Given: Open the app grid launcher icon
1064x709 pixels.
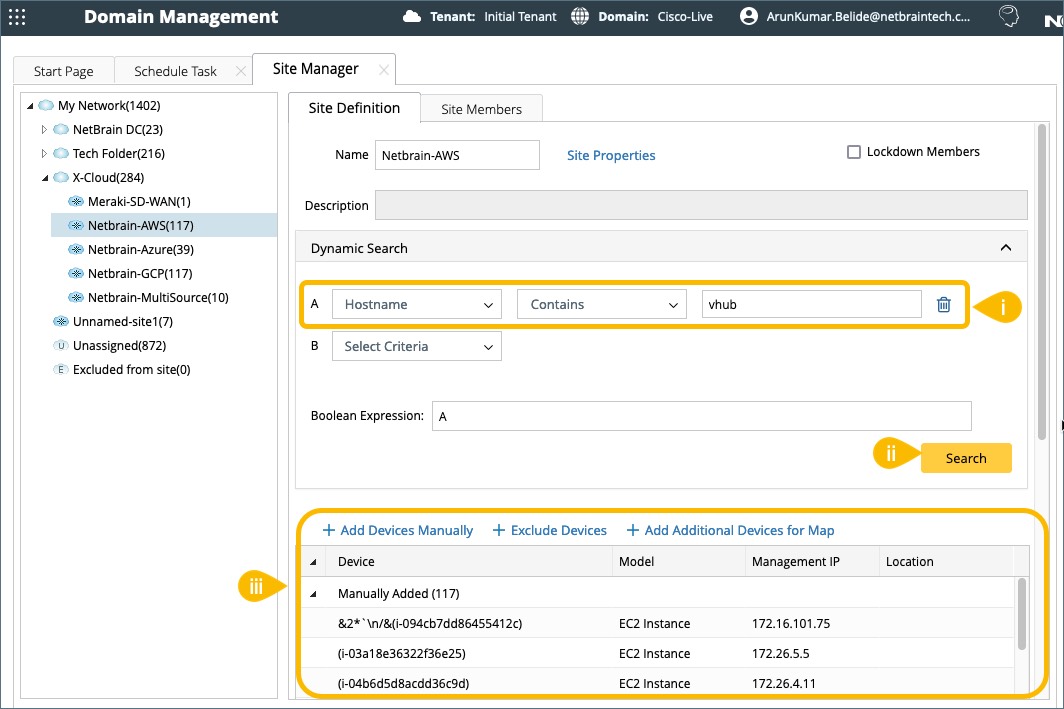Looking at the screenshot, I should 17,17.
